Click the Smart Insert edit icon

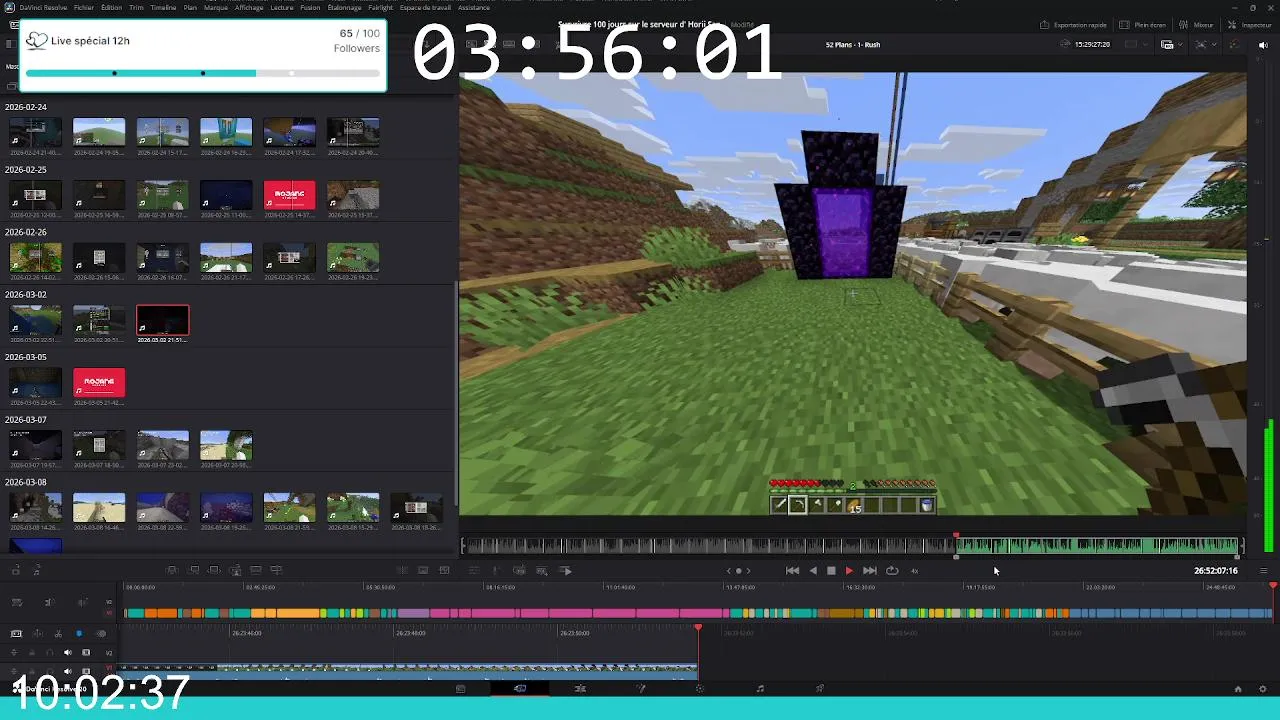172,570
